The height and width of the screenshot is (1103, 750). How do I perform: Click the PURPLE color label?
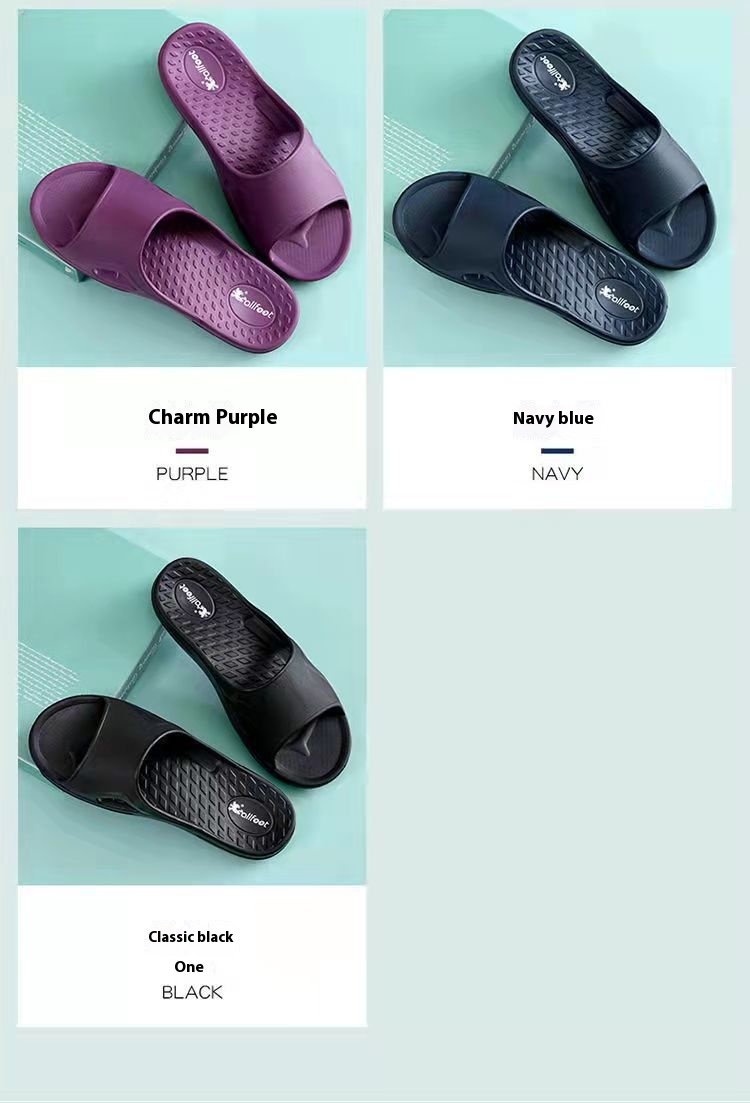[192, 473]
